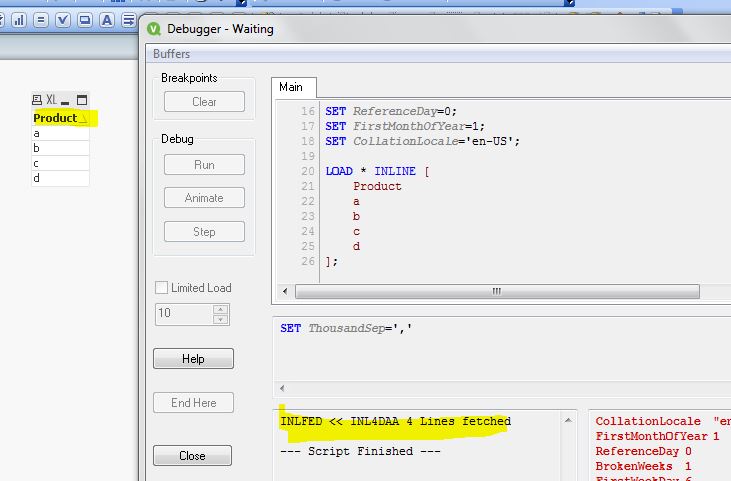Select value 'c' in the Product list box

60,163
